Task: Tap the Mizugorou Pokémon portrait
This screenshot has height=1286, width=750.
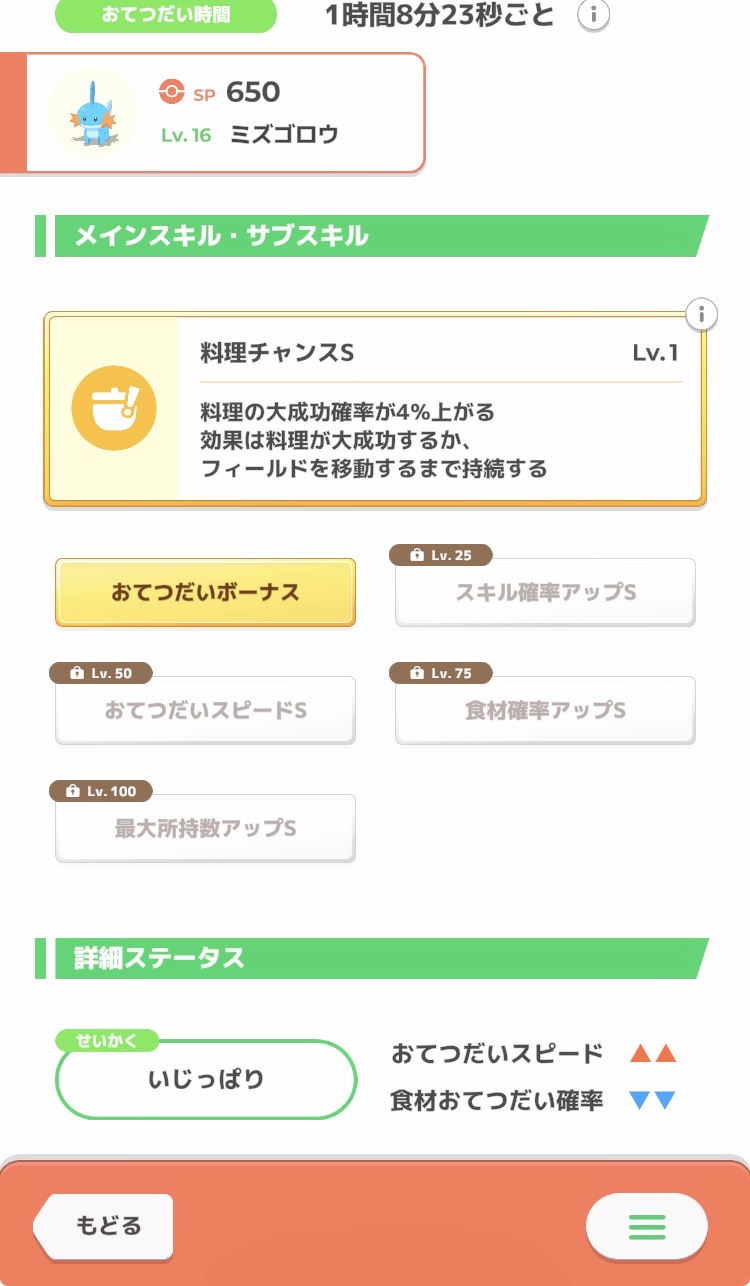Action: click(x=93, y=112)
